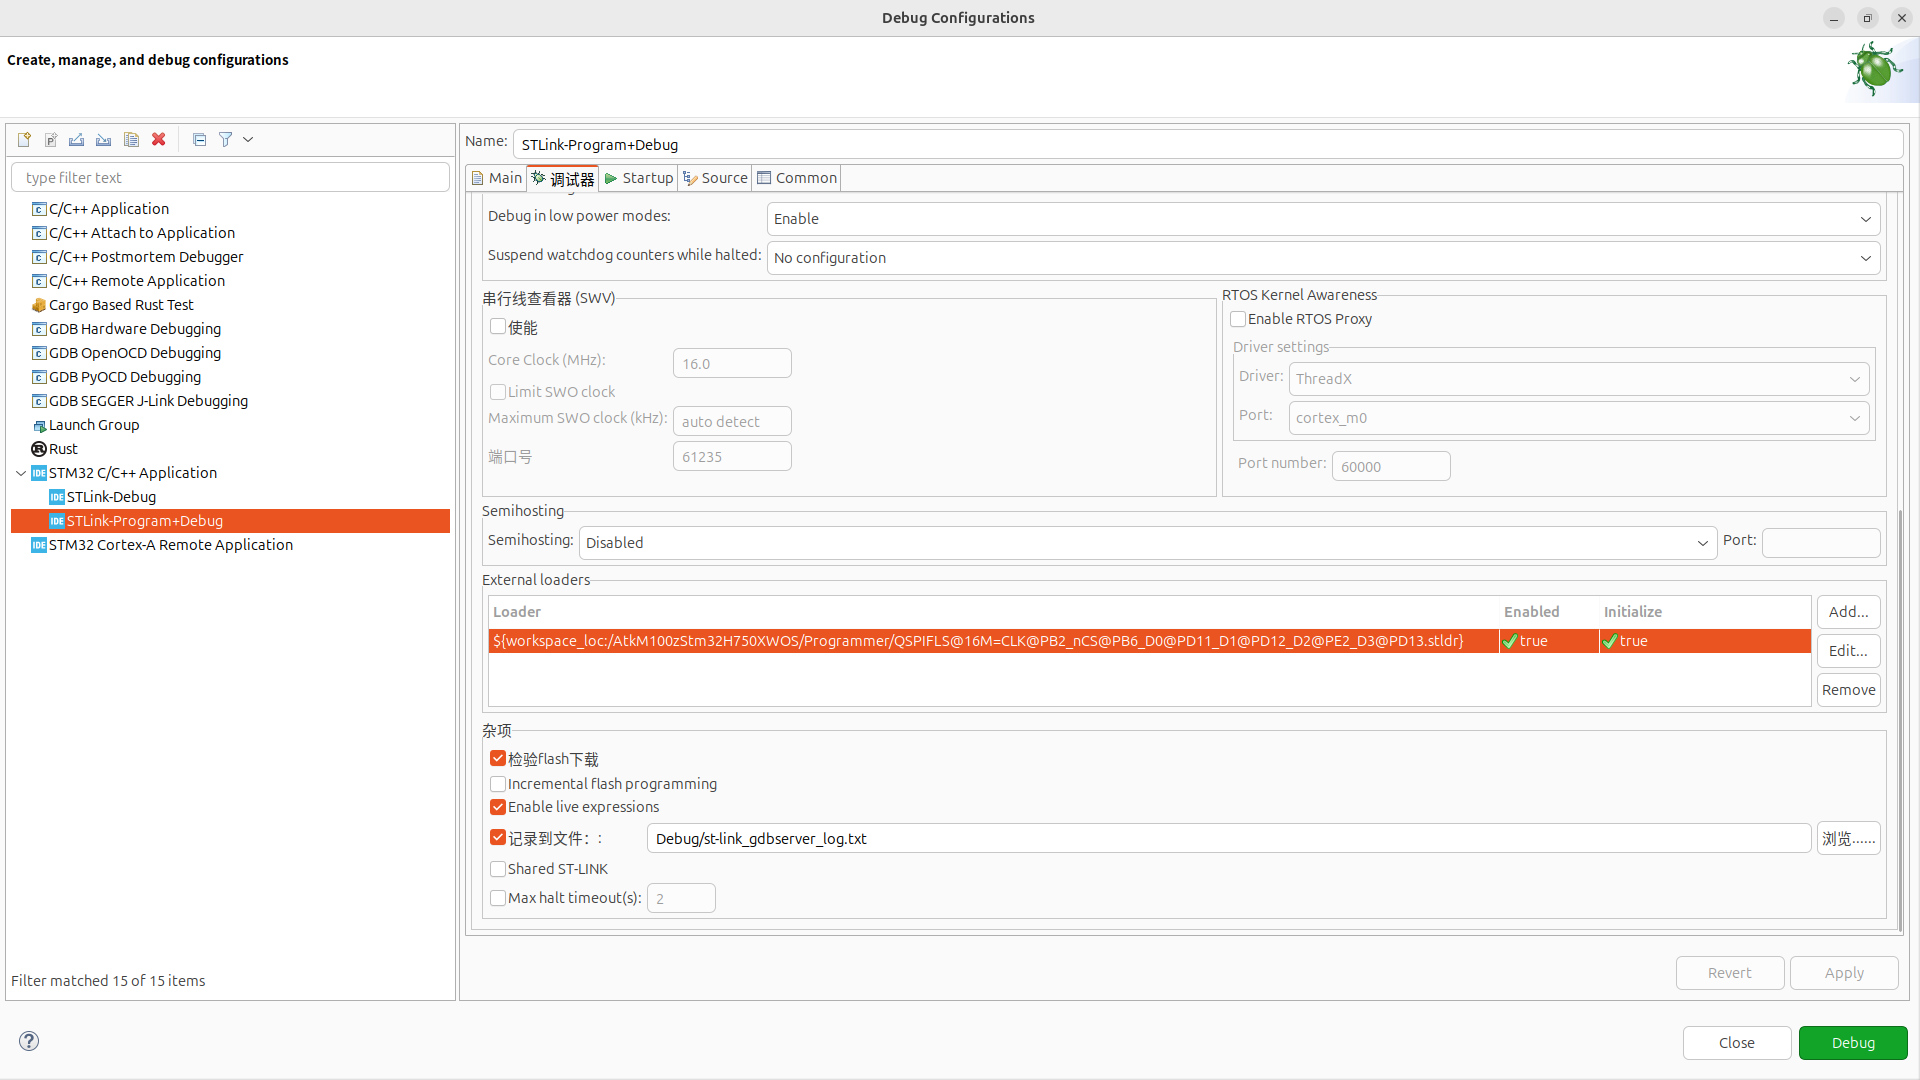Click the type filter text box
The height and width of the screenshot is (1080, 1920).
click(x=230, y=178)
